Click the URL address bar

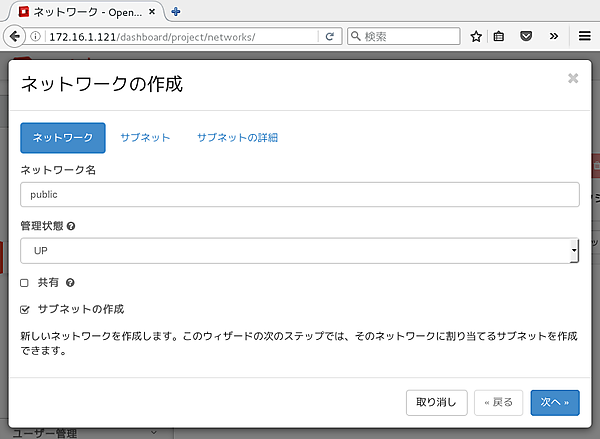click(x=182, y=36)
